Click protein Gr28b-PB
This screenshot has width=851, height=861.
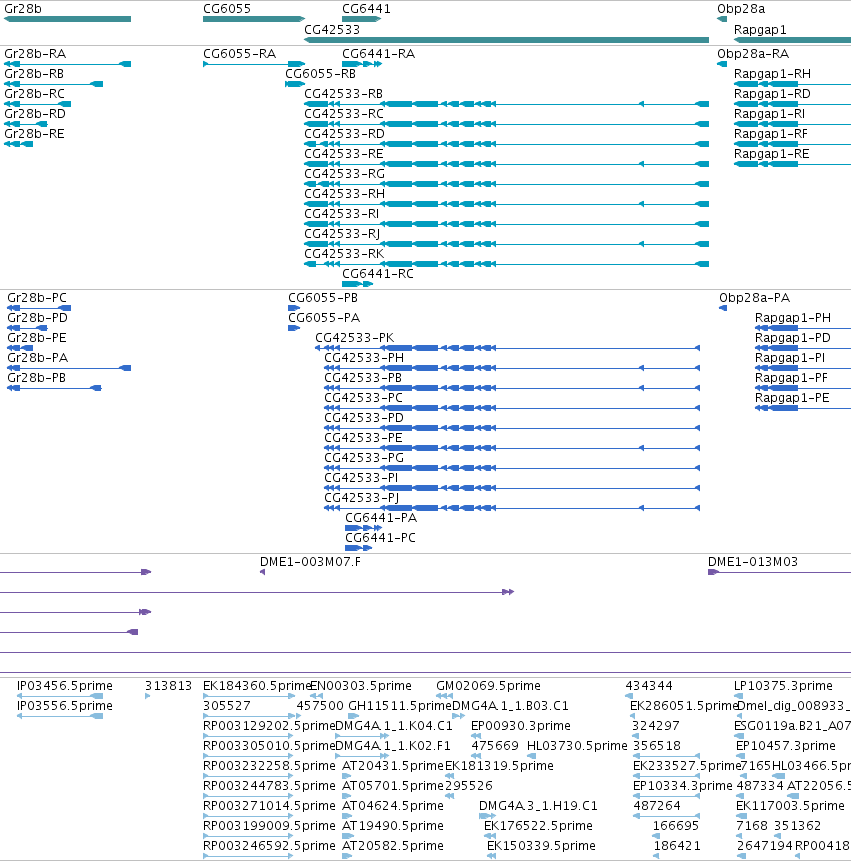click(36, 378)
